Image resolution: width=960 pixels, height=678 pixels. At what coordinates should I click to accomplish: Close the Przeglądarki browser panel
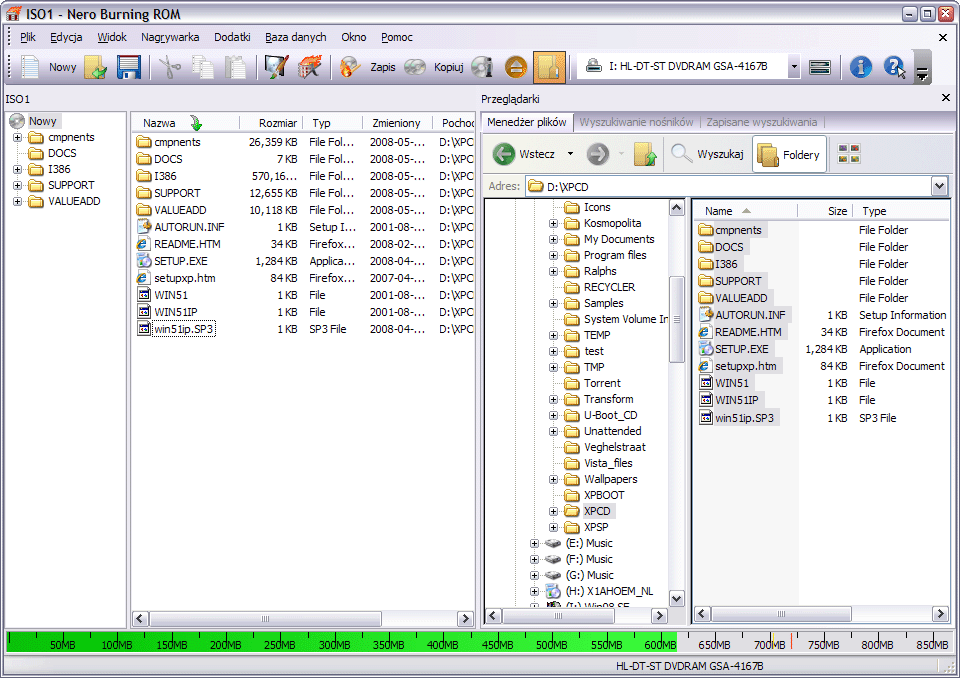945,98
